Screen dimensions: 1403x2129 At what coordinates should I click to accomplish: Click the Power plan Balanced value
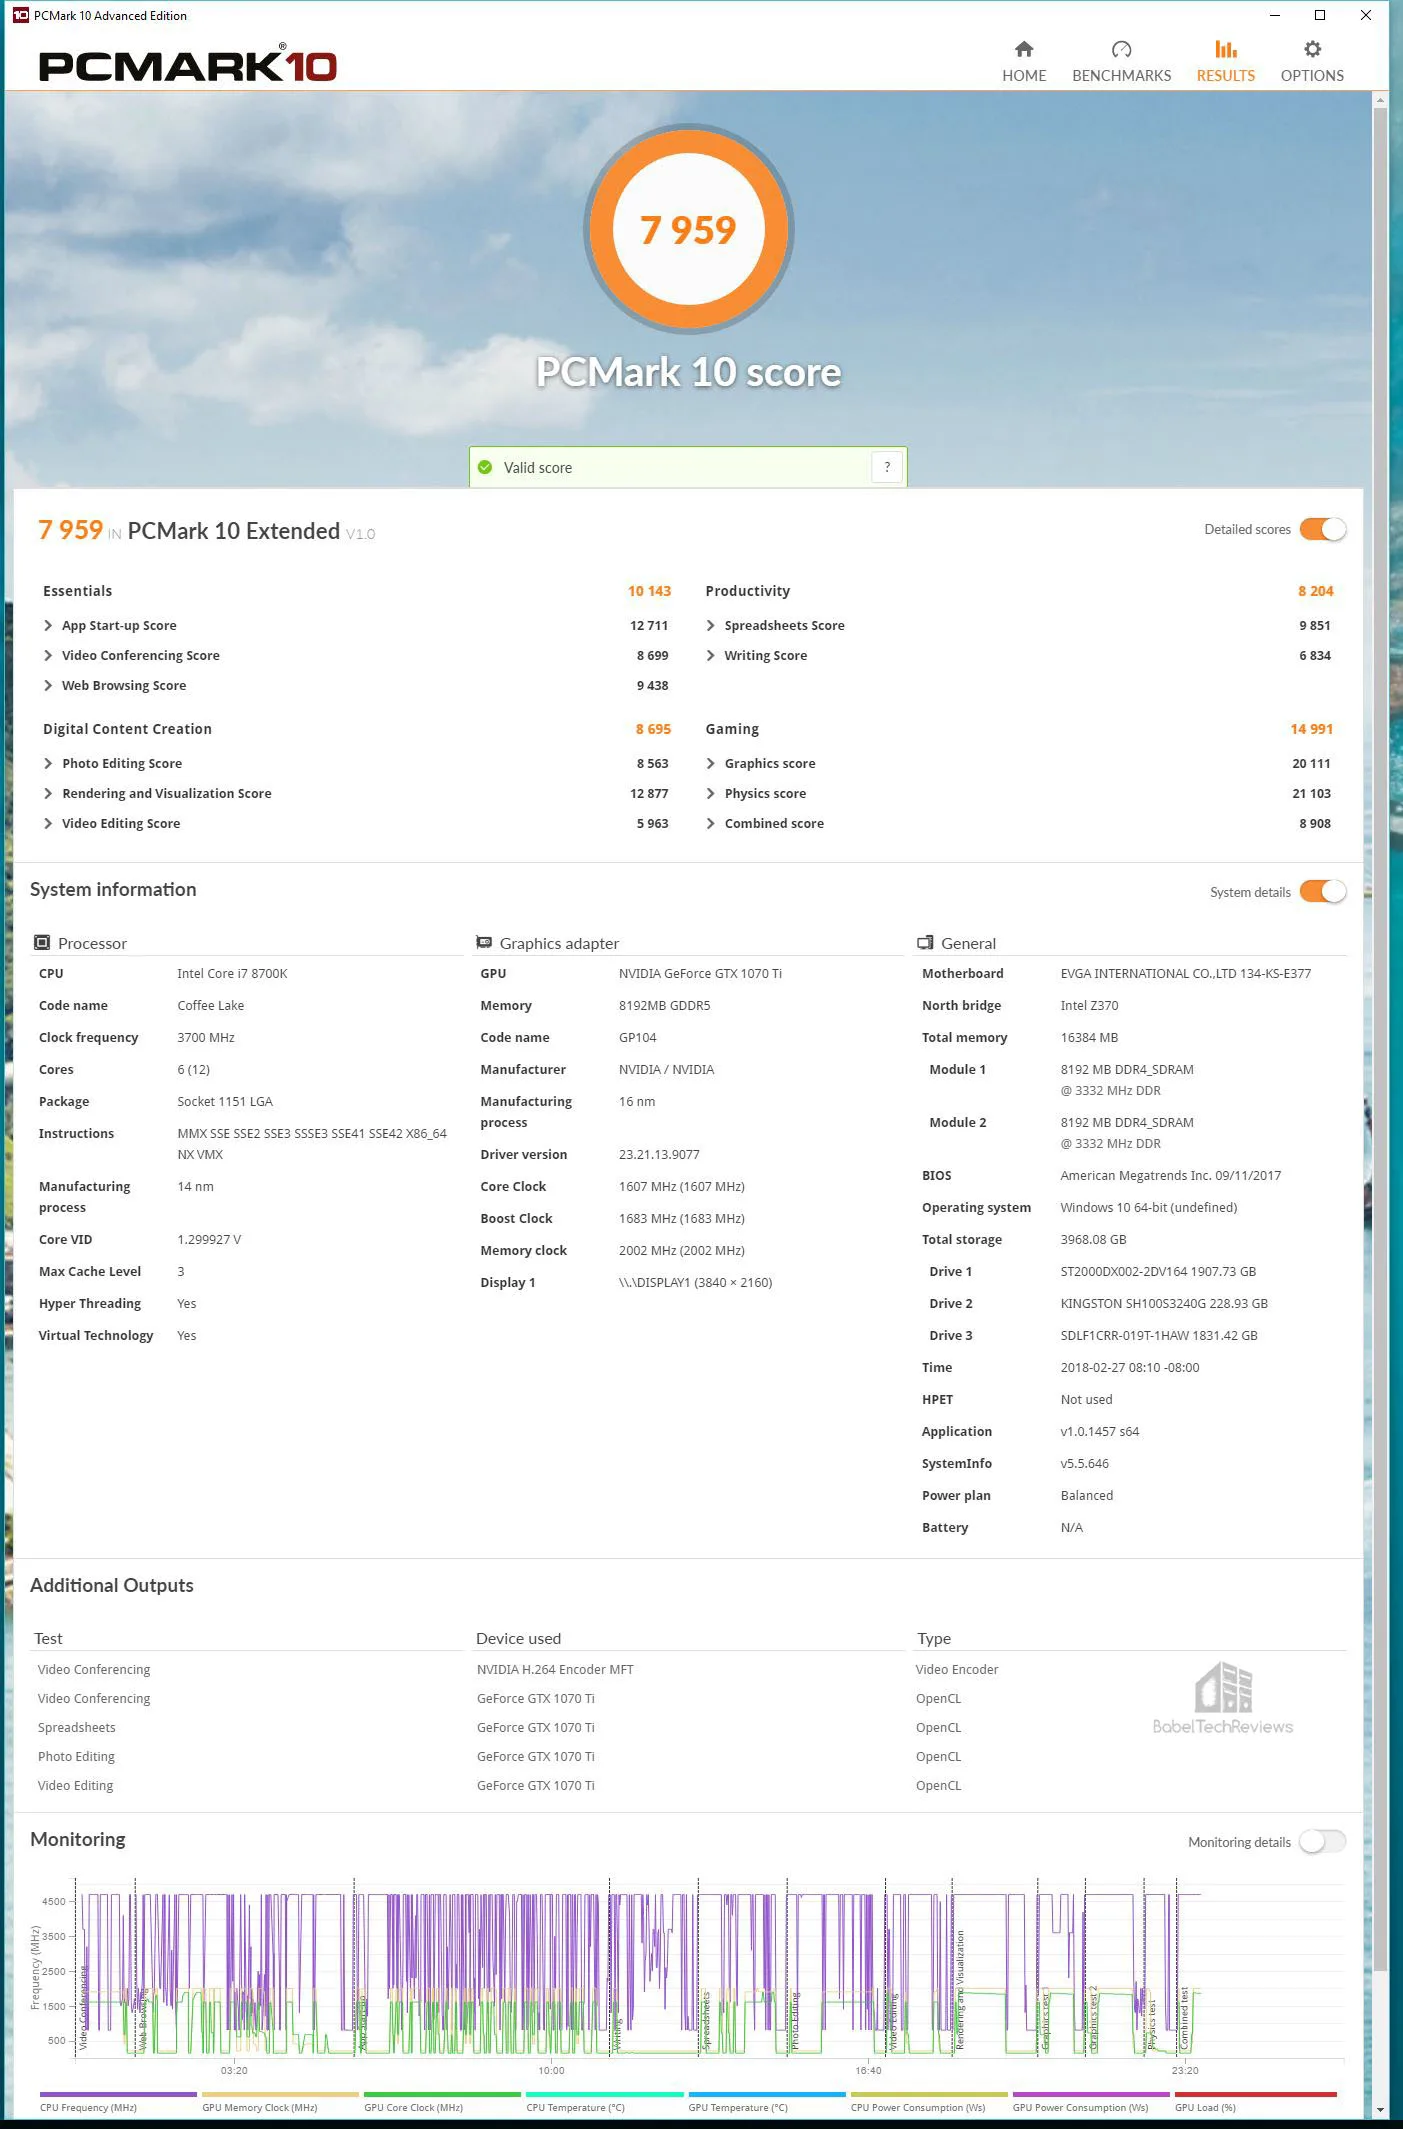click(1086, 1495)
